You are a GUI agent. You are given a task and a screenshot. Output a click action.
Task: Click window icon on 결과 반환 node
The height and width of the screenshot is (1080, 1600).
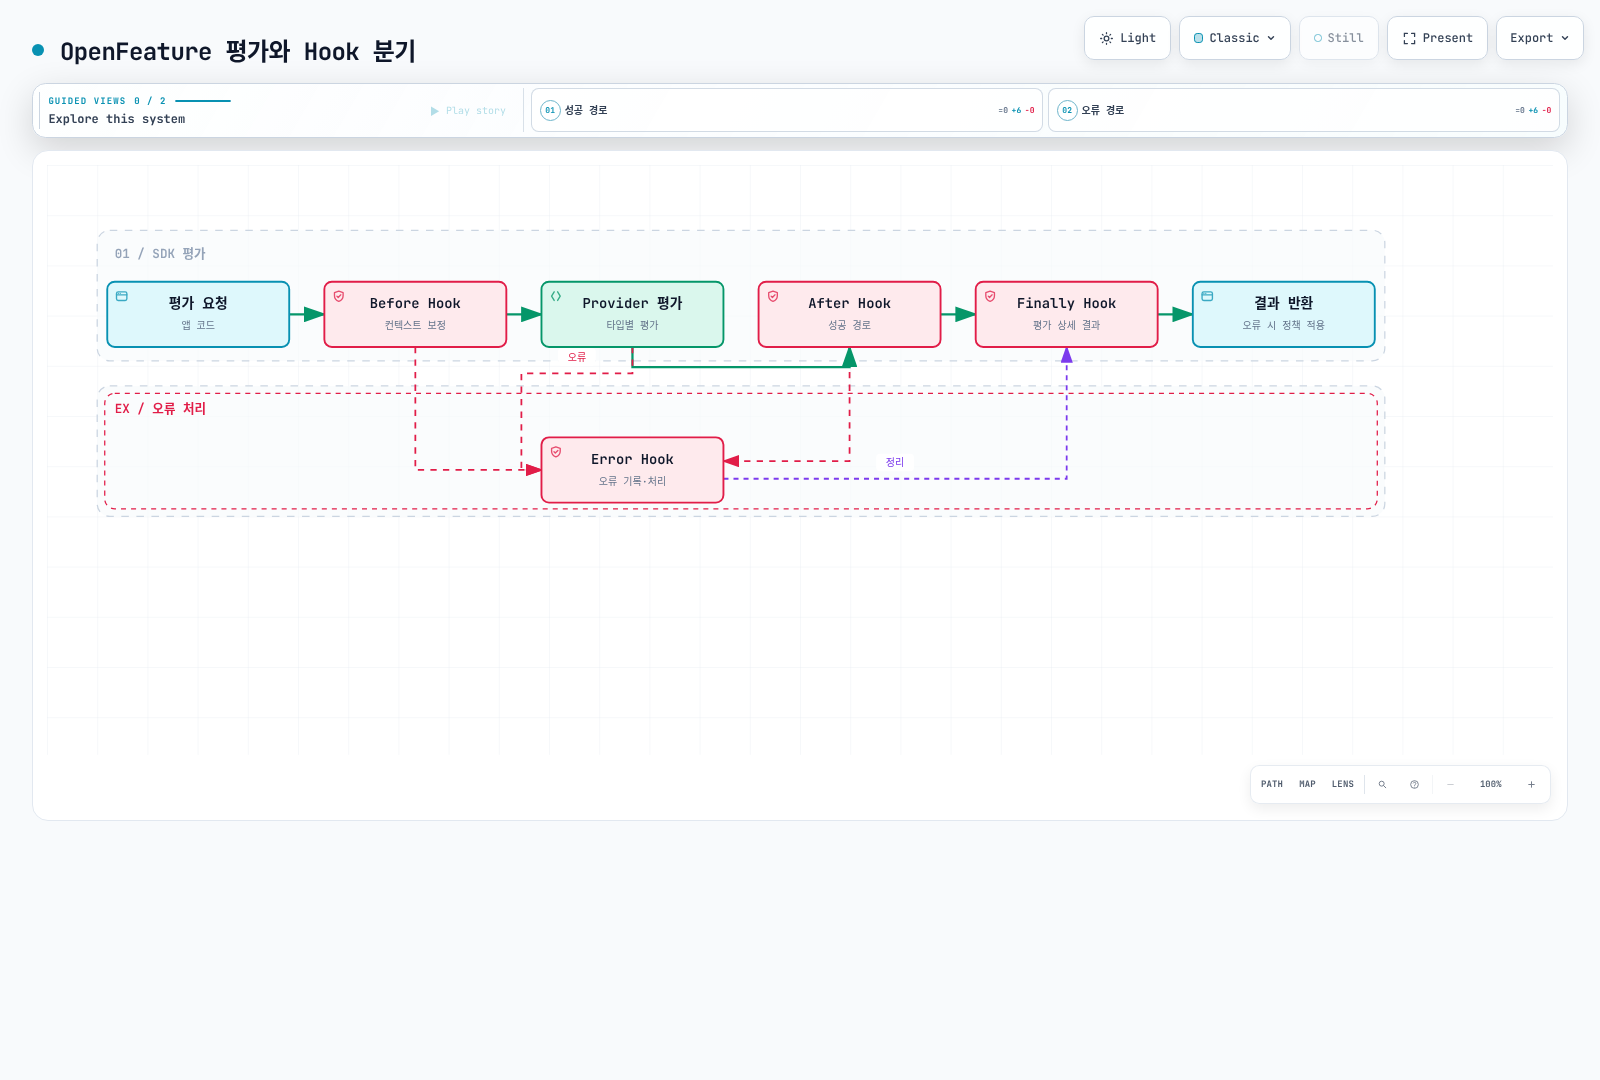tap(1207, 296)
